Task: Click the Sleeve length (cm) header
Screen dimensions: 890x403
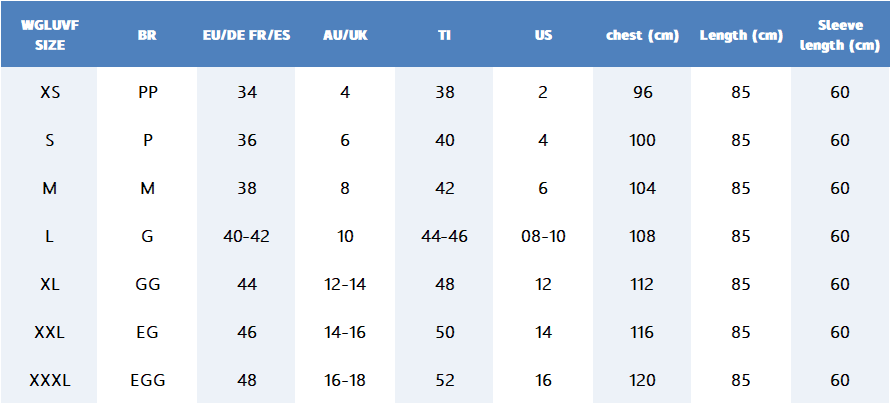Action: 840,35
